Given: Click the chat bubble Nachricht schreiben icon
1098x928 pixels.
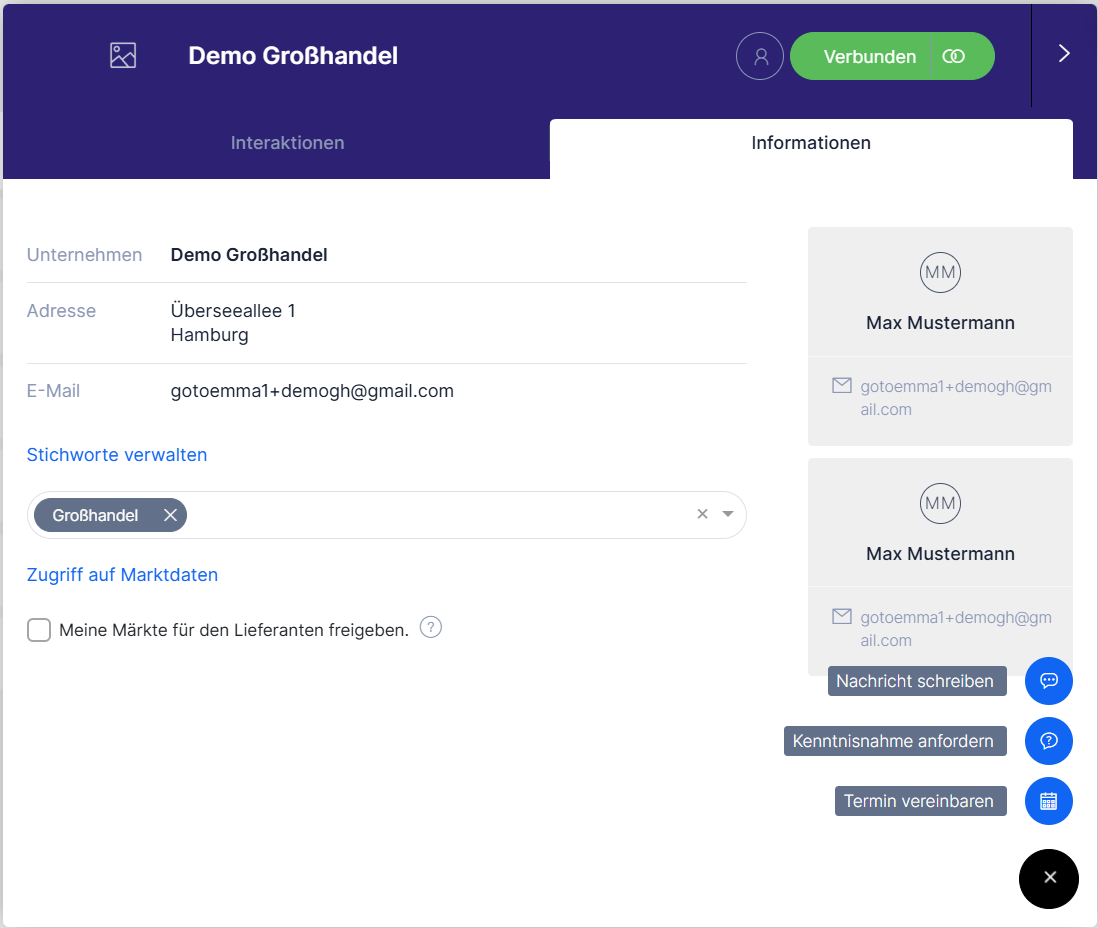Looking at the screenshot, I should point(1048,681).
